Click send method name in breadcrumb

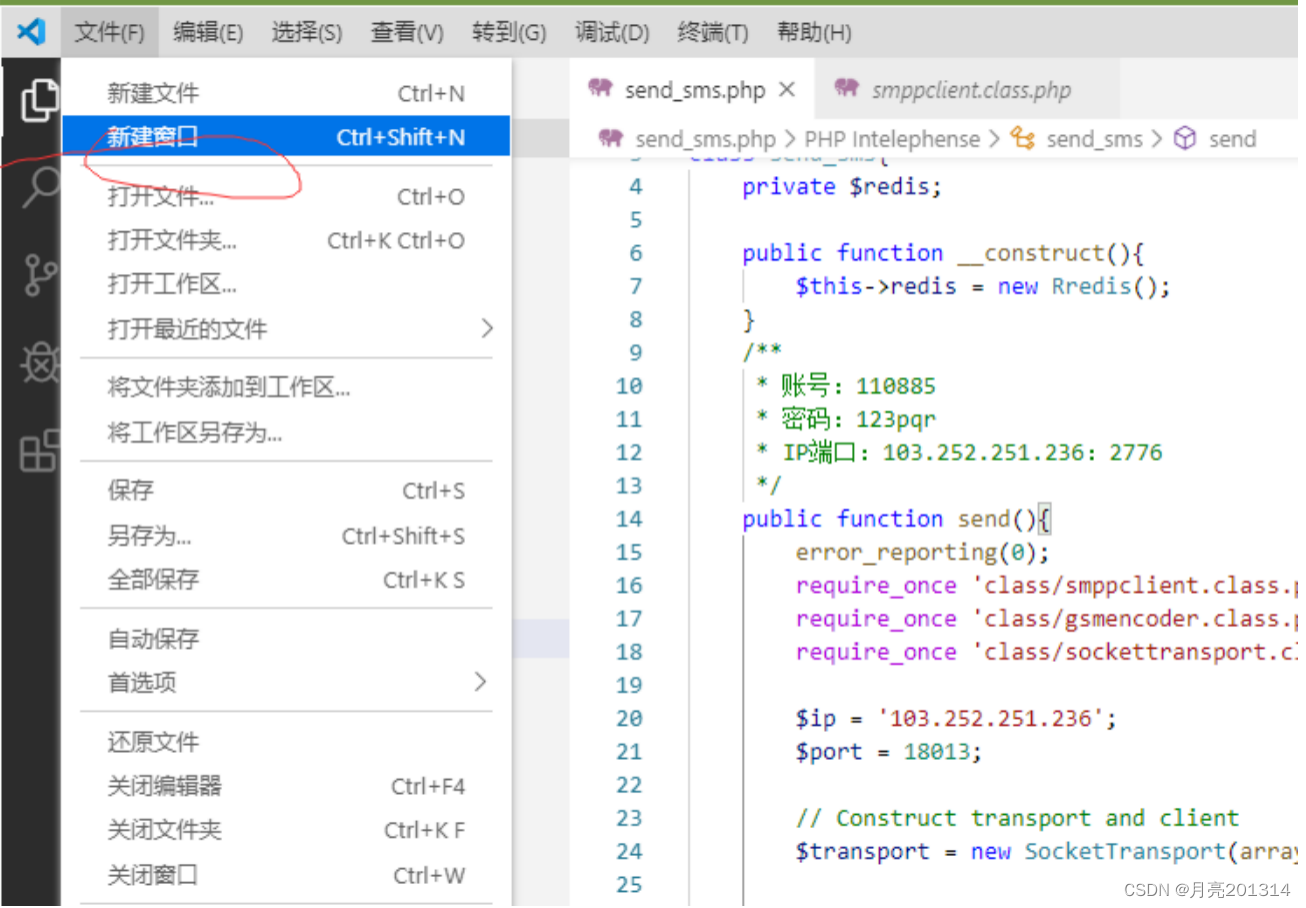pos(1232,139)
